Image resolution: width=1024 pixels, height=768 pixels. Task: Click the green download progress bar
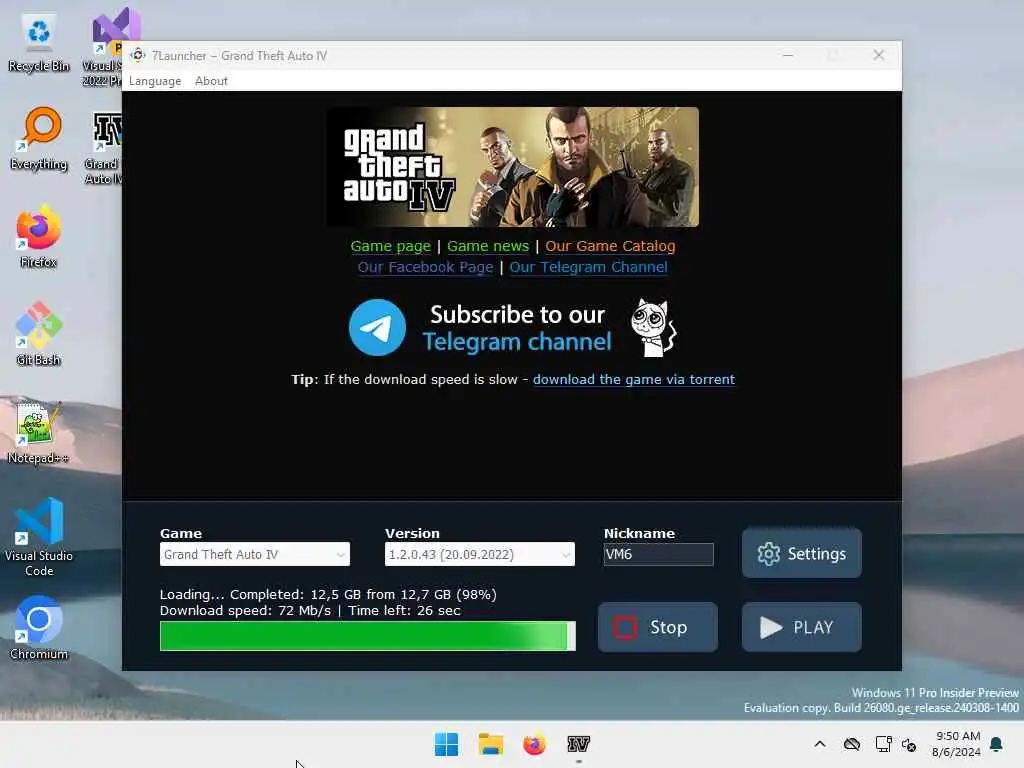(x=368, y=636)
